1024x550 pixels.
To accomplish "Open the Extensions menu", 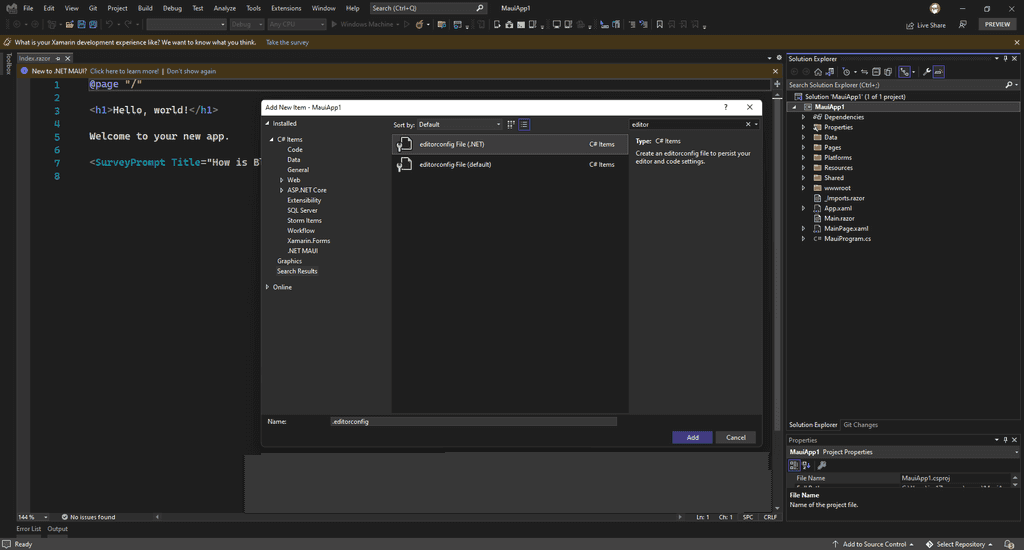I will click(x=286, y=8).
